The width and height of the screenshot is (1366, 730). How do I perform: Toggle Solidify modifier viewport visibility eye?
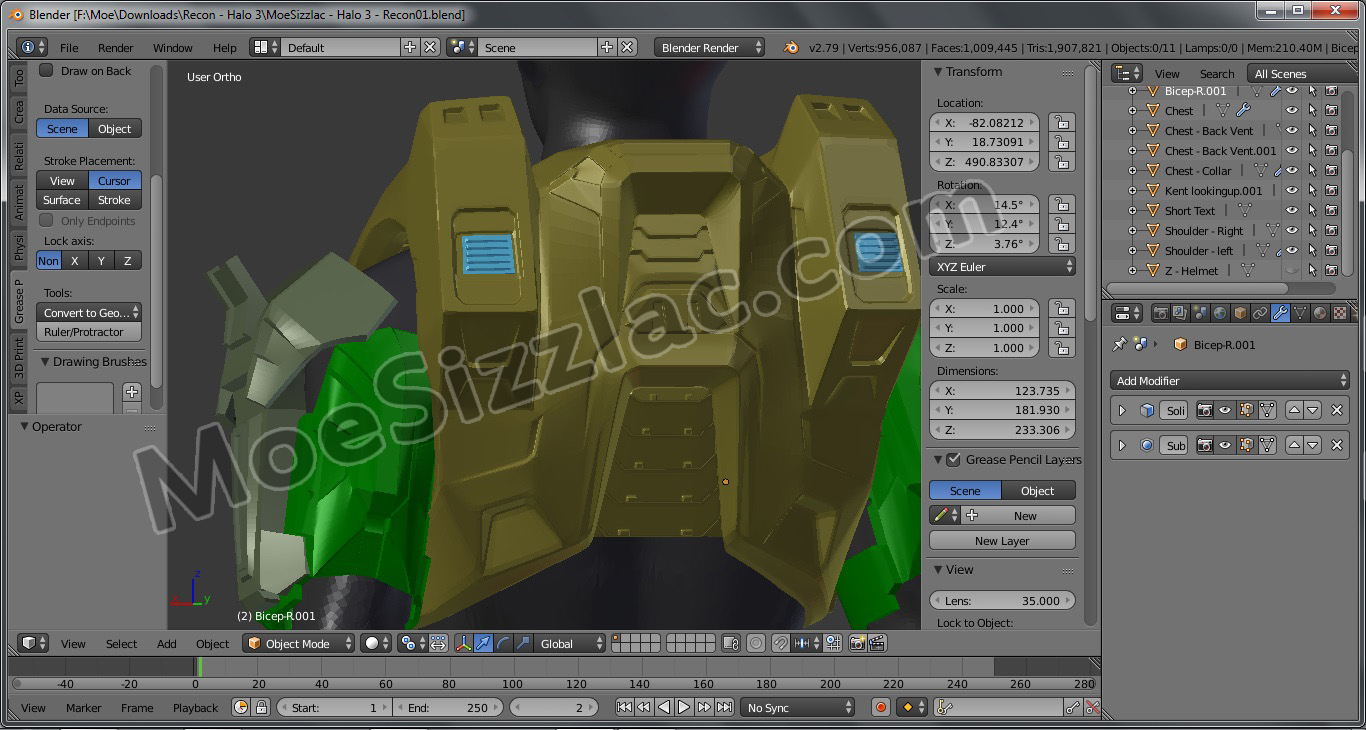coord(1225,411)
